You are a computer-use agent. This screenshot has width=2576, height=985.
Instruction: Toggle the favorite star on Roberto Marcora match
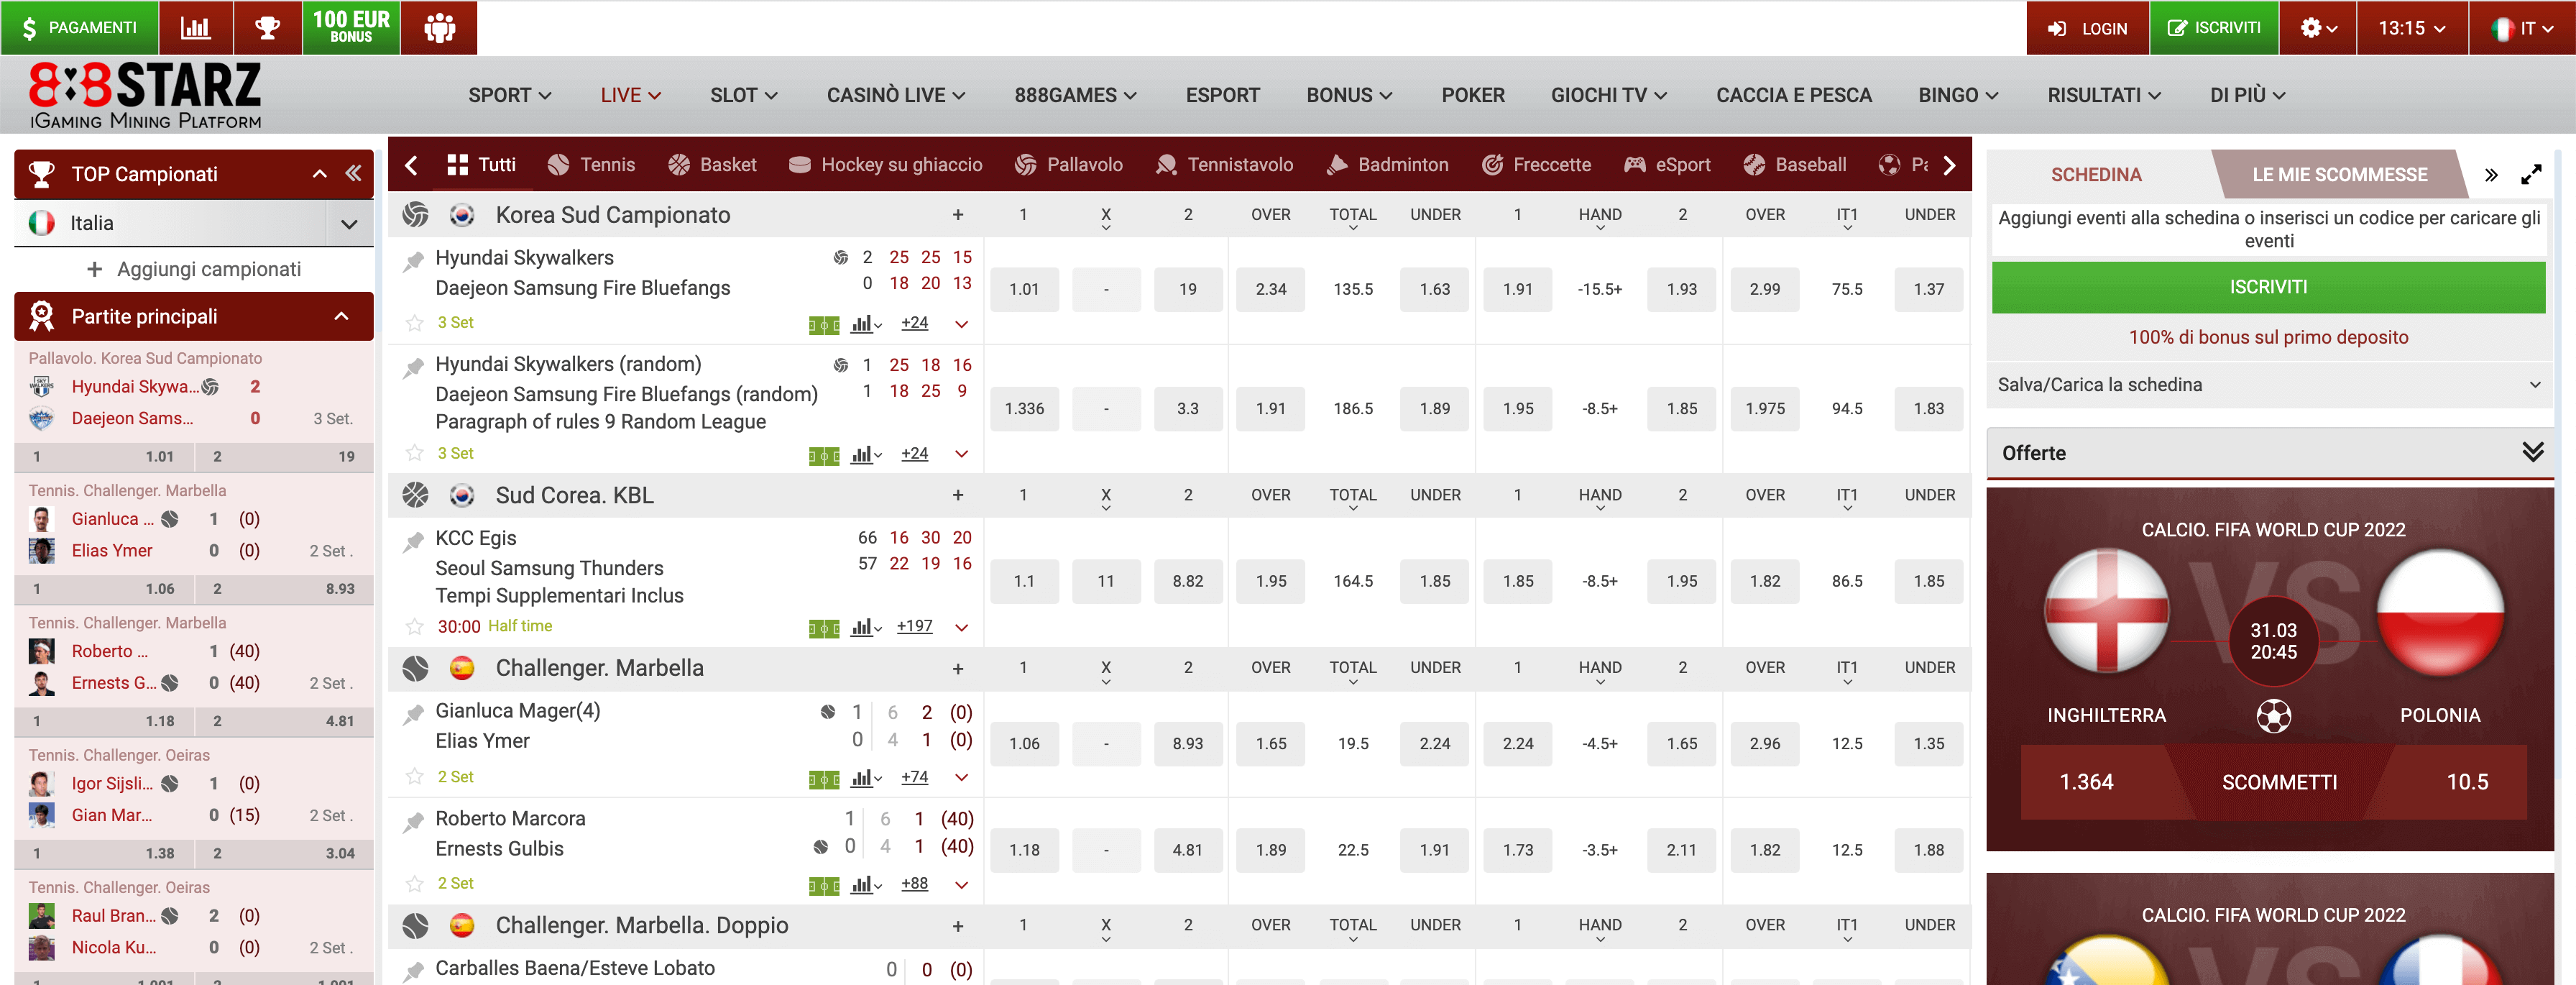tap(414, 883)
